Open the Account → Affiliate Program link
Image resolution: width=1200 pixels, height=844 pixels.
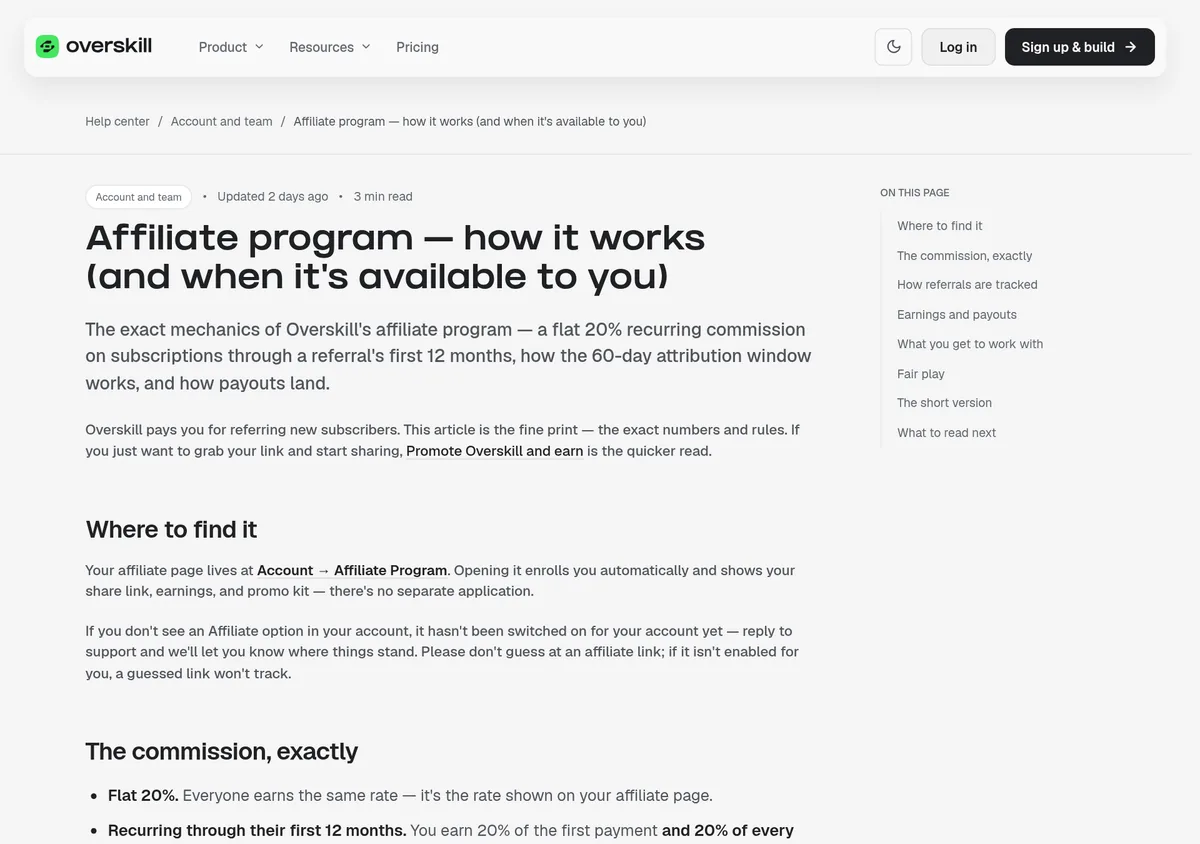tap(352, 570)
